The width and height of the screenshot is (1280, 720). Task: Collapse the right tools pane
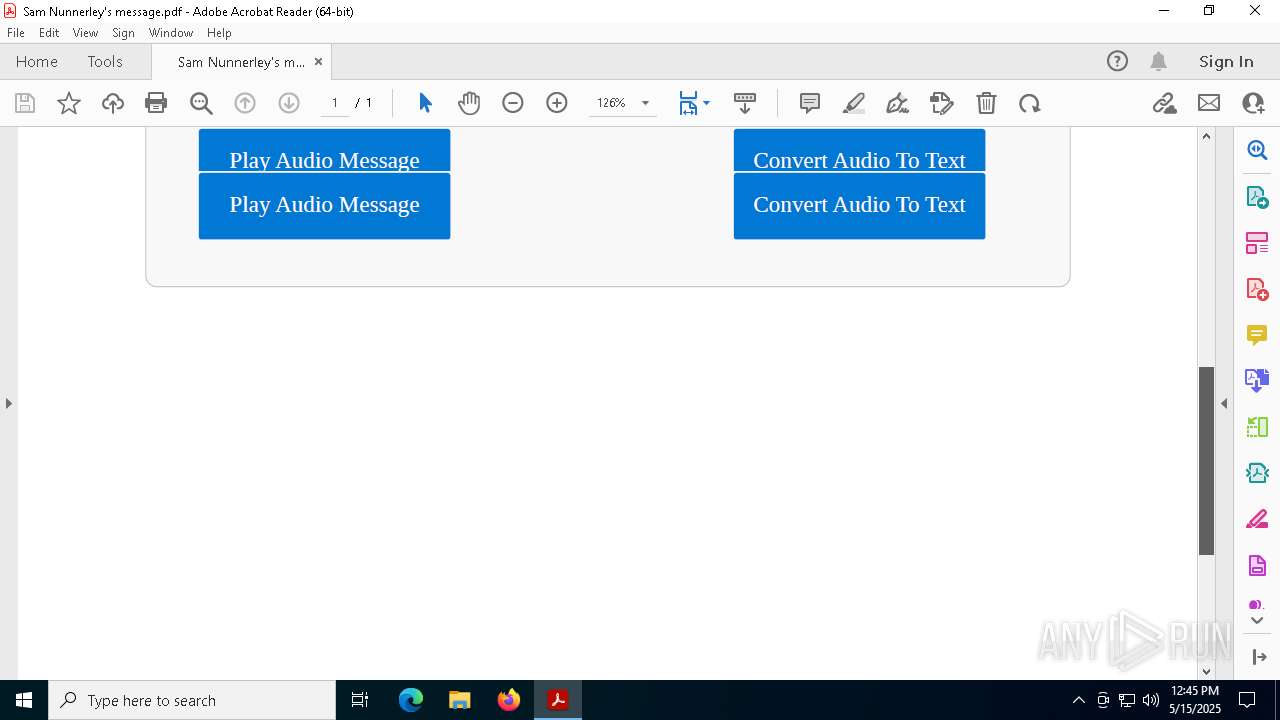pyautogui.click(x=1224, y=403)
